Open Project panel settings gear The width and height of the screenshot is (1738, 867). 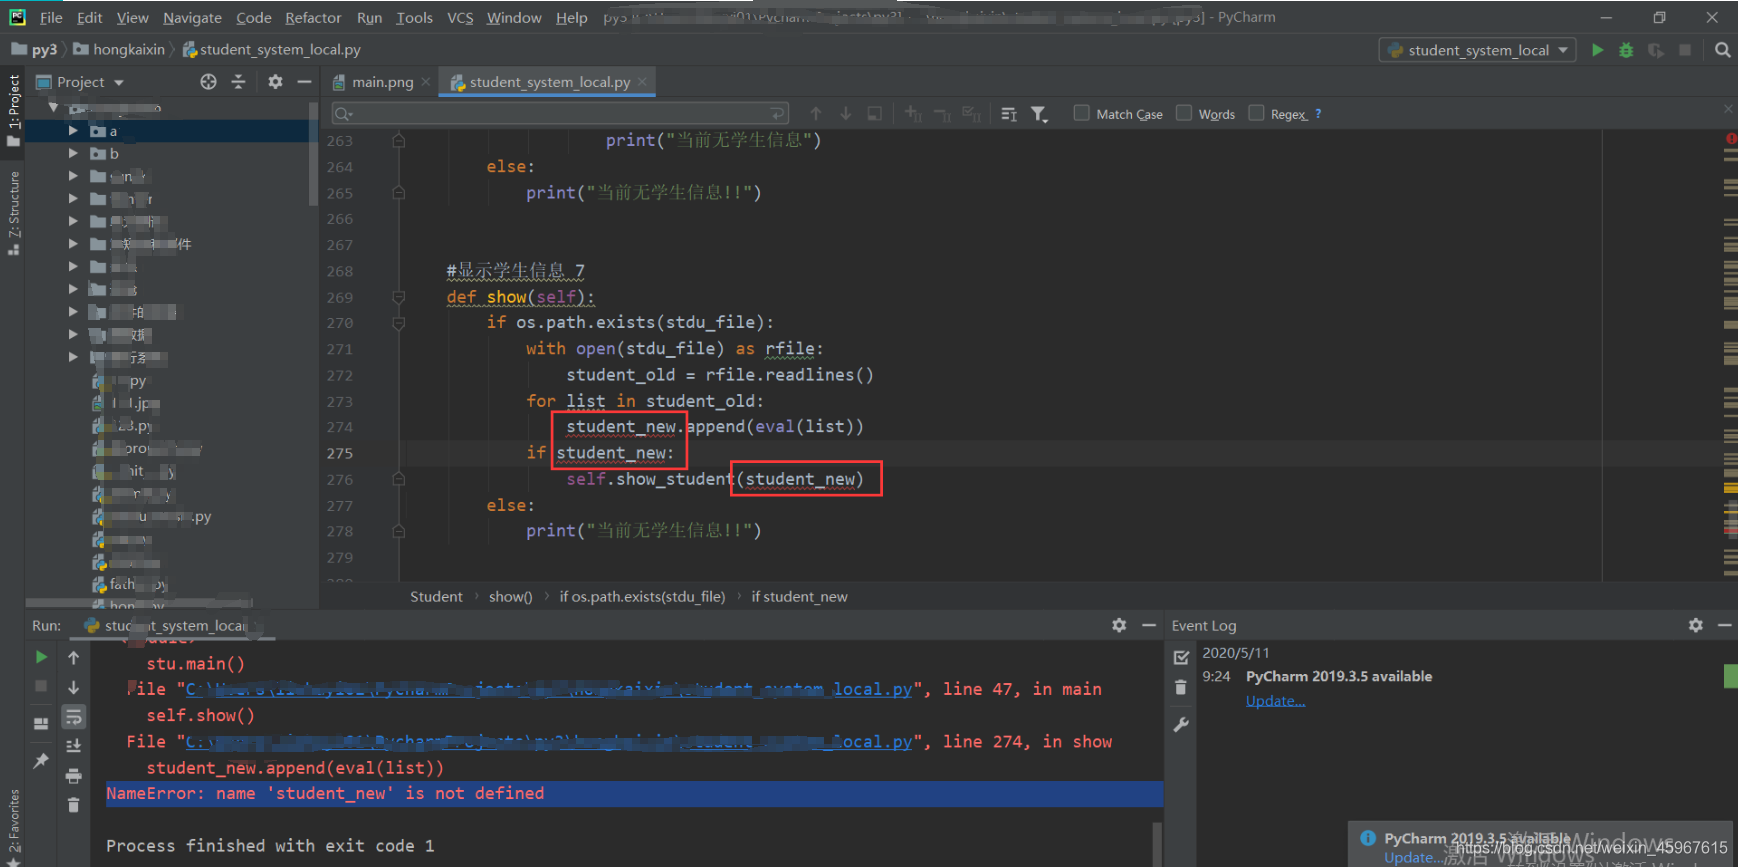click(x=275, y=82)
